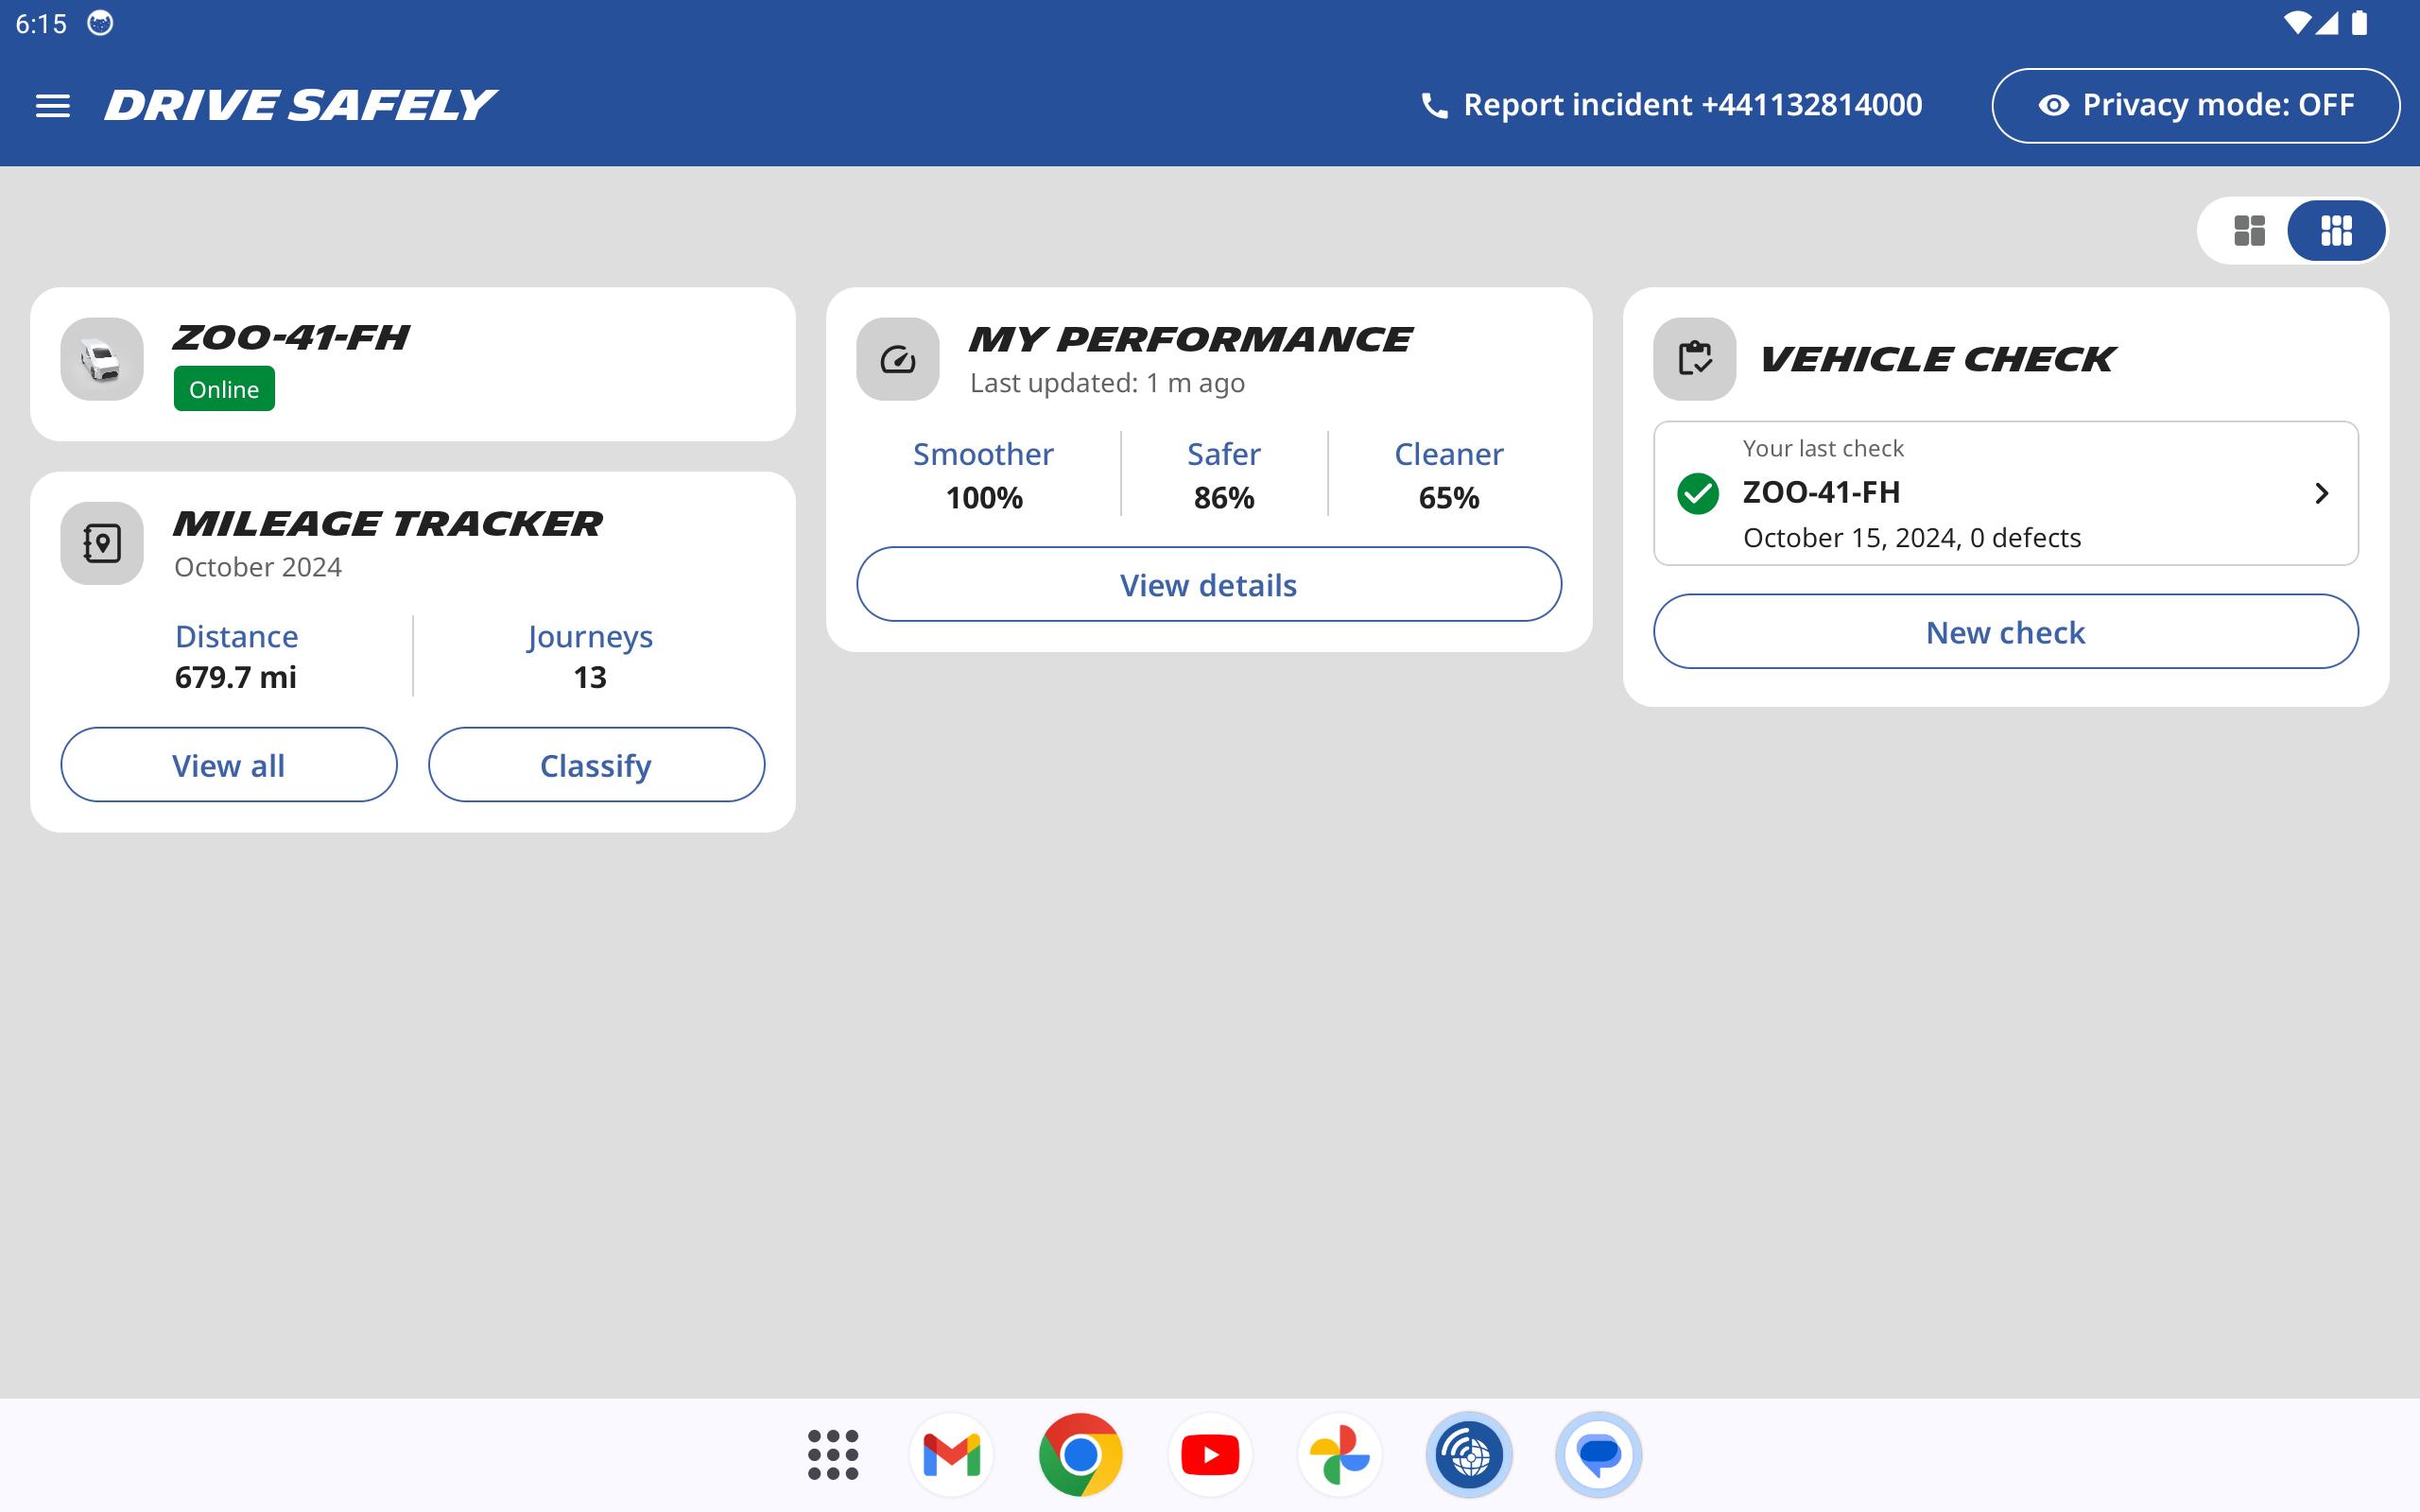Tap the Vehicle Check clipboard icon
Viewport: 2420px width, 1512px height.
coord(1695,359)
